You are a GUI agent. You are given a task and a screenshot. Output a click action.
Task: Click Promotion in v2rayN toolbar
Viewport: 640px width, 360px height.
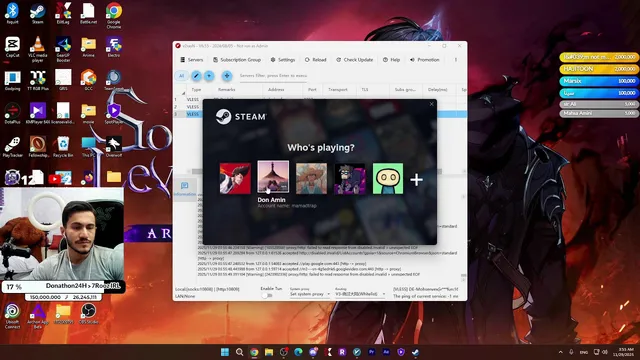(x=424, y=60)
